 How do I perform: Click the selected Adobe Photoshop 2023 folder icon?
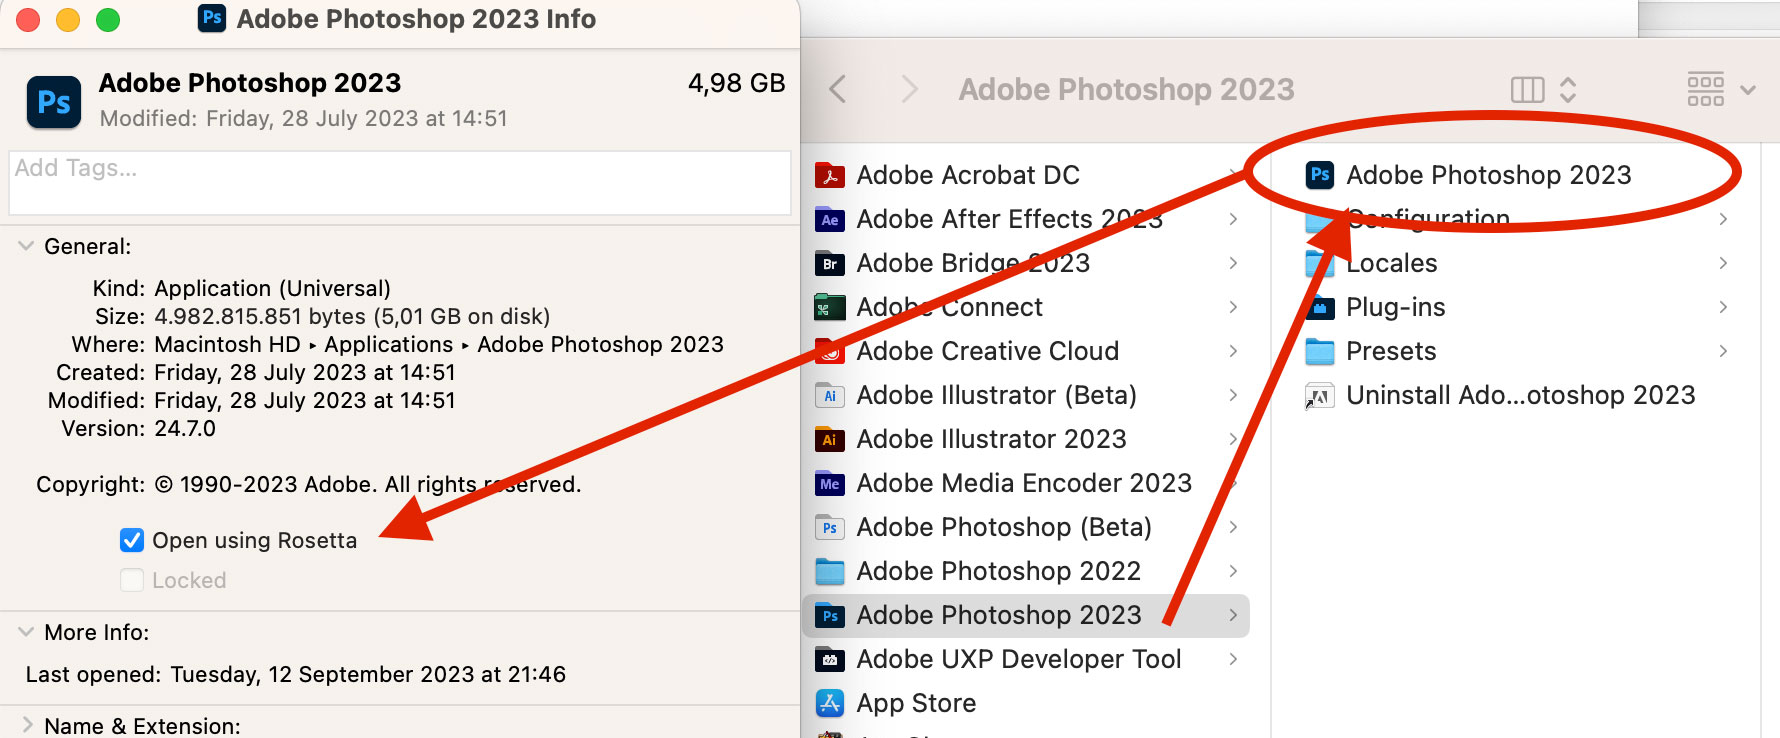(830, 616)
